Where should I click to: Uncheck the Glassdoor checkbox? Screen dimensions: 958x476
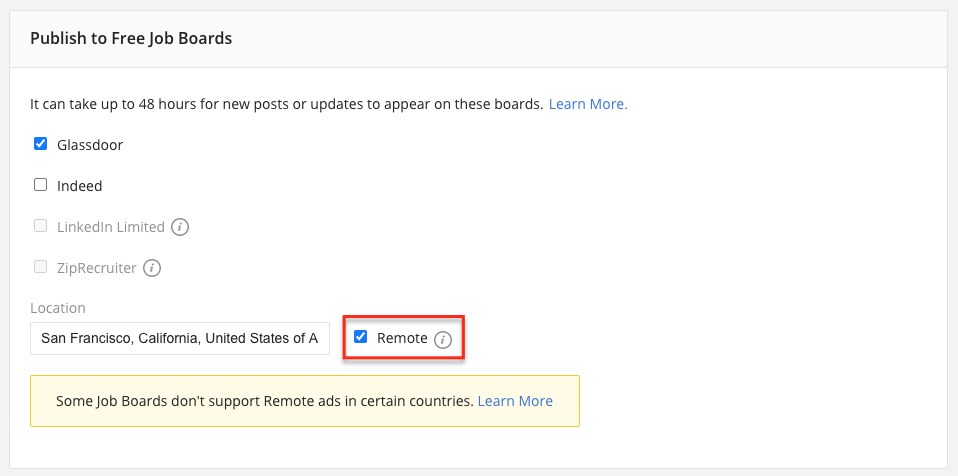(40, 144)
